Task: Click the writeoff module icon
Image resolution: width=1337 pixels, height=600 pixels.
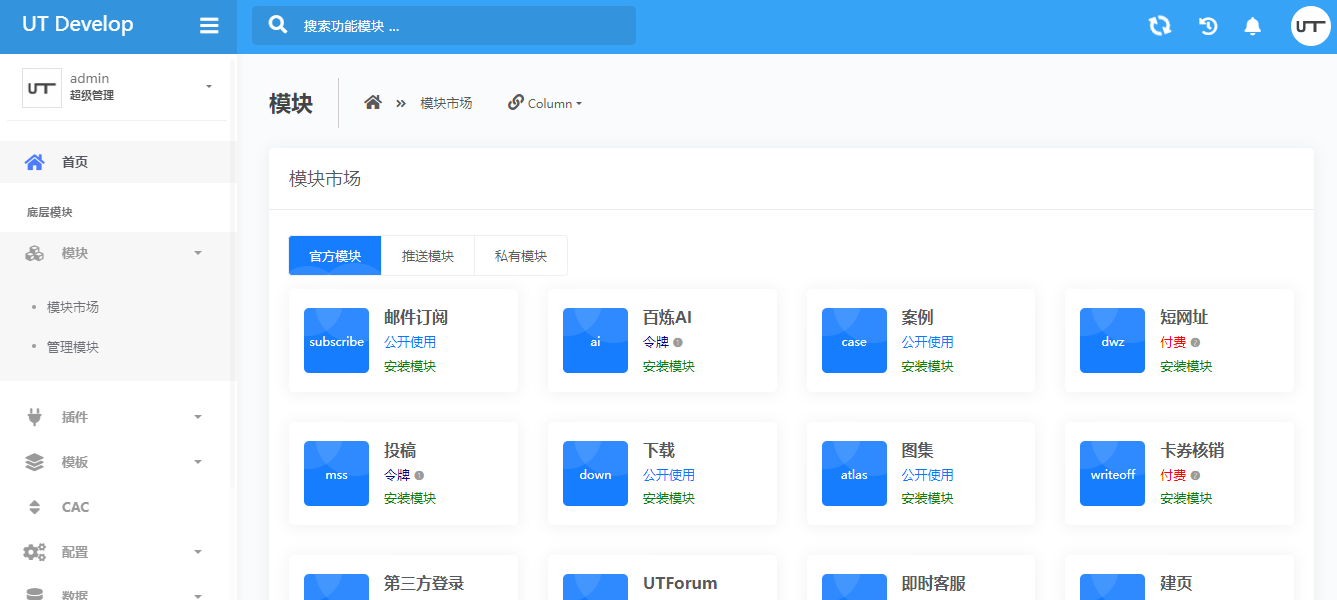Action: (x=1112, y=474)
